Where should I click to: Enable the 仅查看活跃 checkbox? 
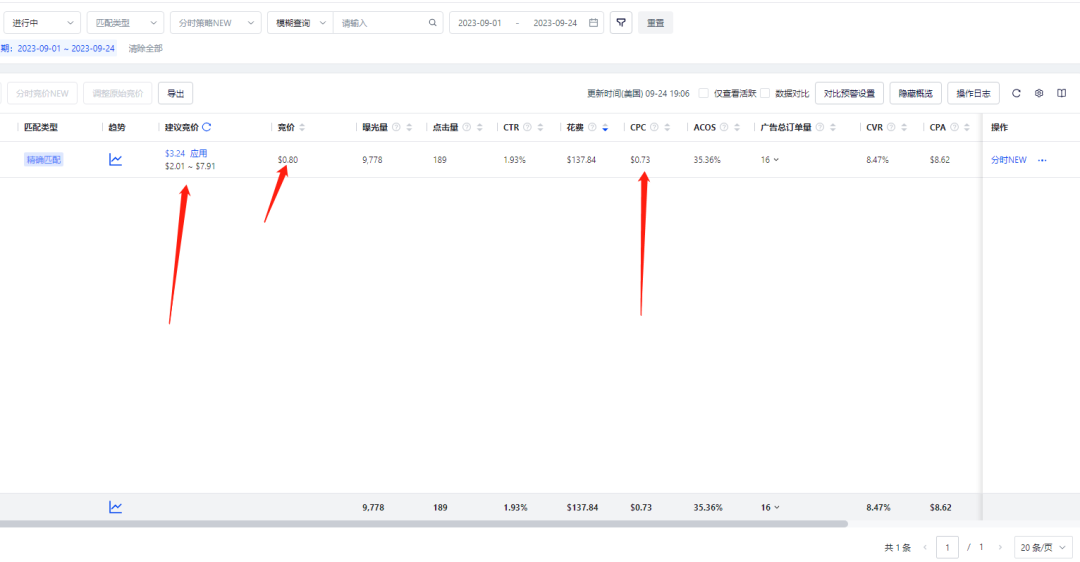click(x=704, y=93)
